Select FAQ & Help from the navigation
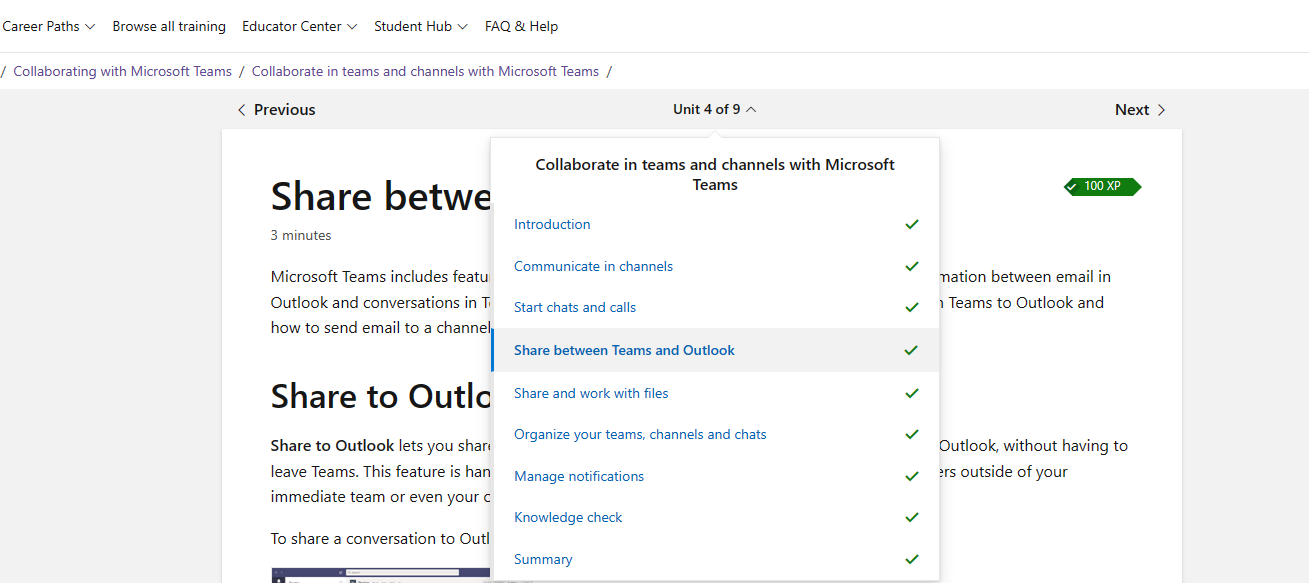 [x=521, y=26]
